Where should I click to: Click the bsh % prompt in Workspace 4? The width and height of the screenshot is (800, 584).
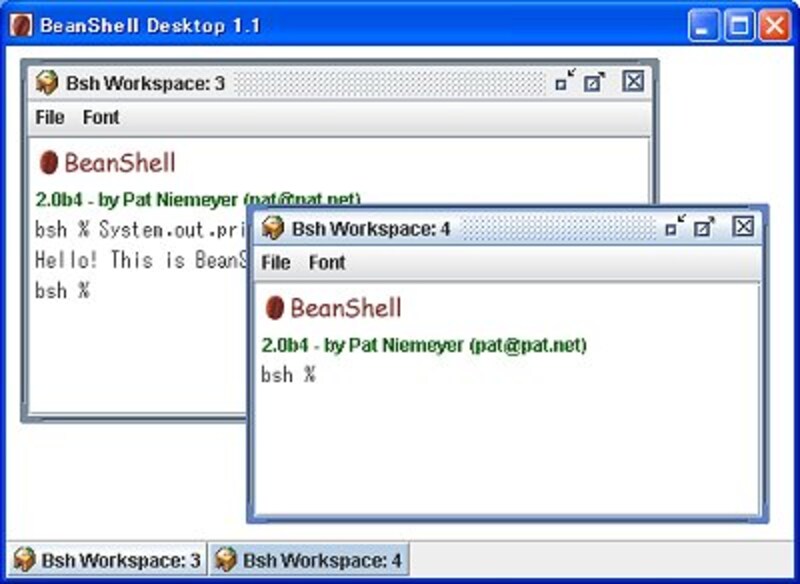[288, 375]
